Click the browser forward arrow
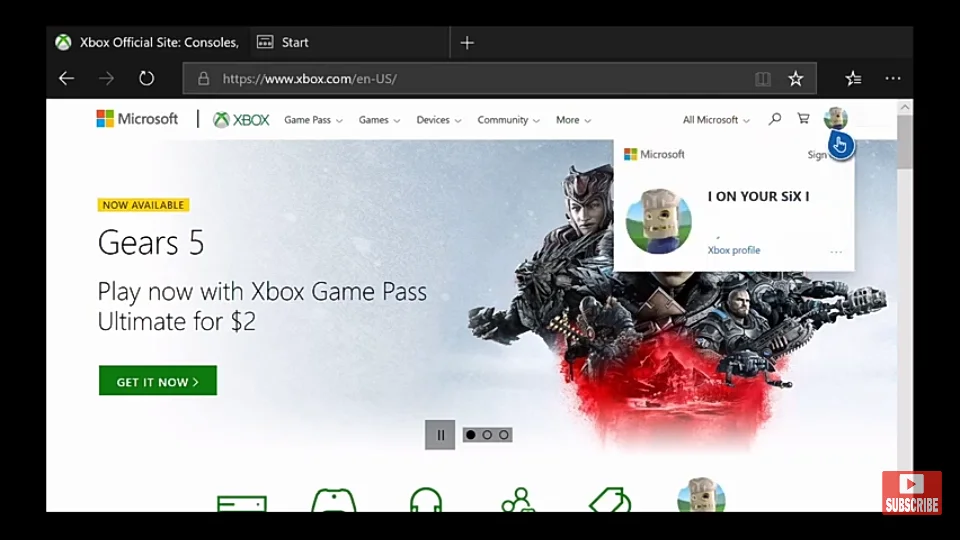 (x=106, y=78)
